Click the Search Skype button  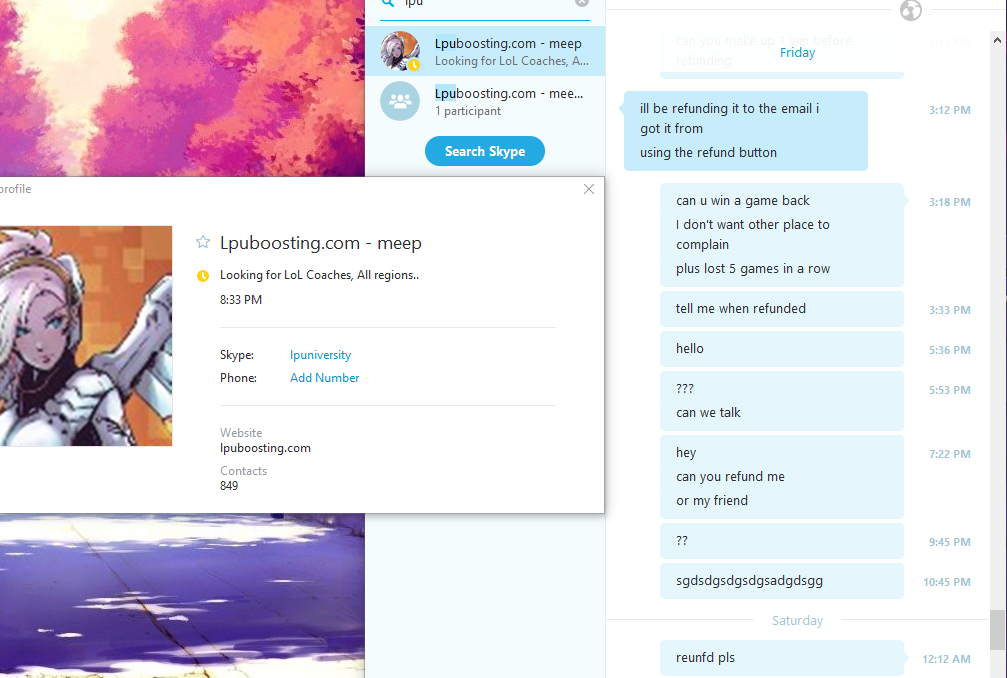[x=485, y=151]
